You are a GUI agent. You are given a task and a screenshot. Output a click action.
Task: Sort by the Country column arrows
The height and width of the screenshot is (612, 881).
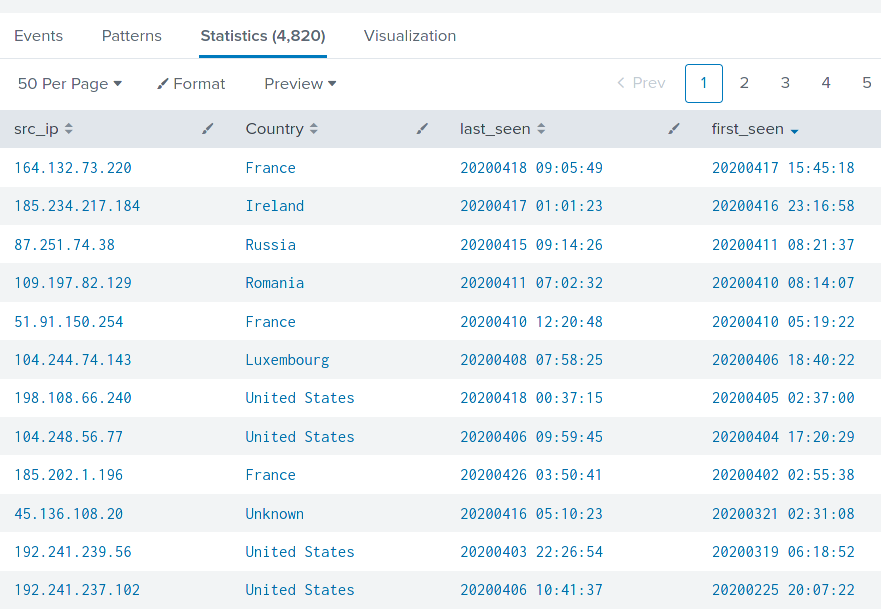click(x=314, y=129)
